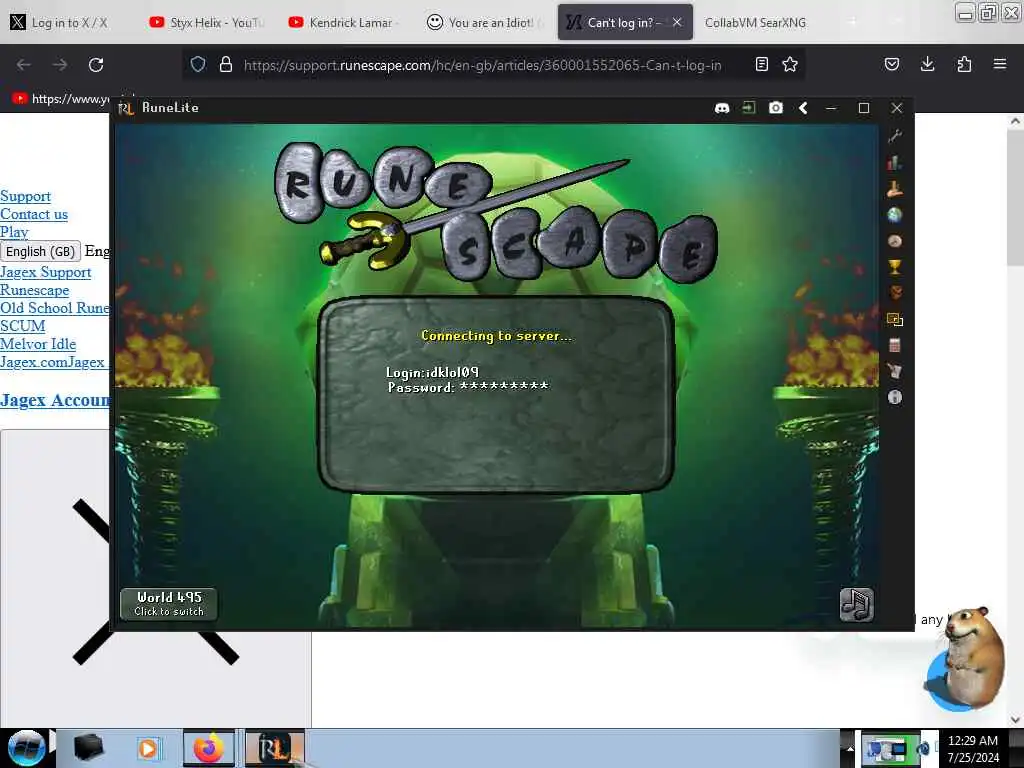Click the 'Jagex Support' link
This screenshot has height=768, width=1024.
pyautogui.click(x=46, y=272)
